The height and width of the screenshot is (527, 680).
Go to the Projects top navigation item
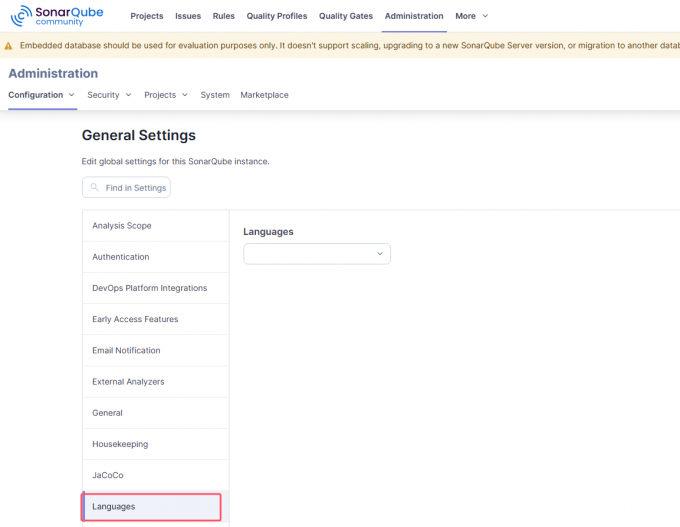[147, 16]
